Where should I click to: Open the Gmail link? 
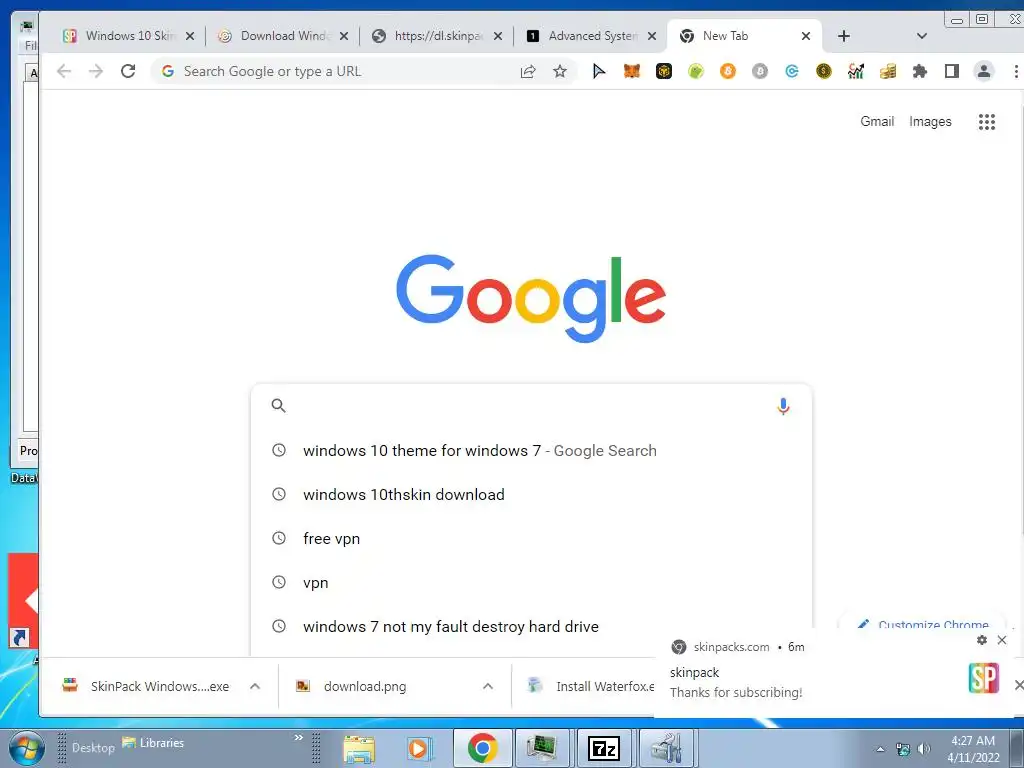coord(876,121)
